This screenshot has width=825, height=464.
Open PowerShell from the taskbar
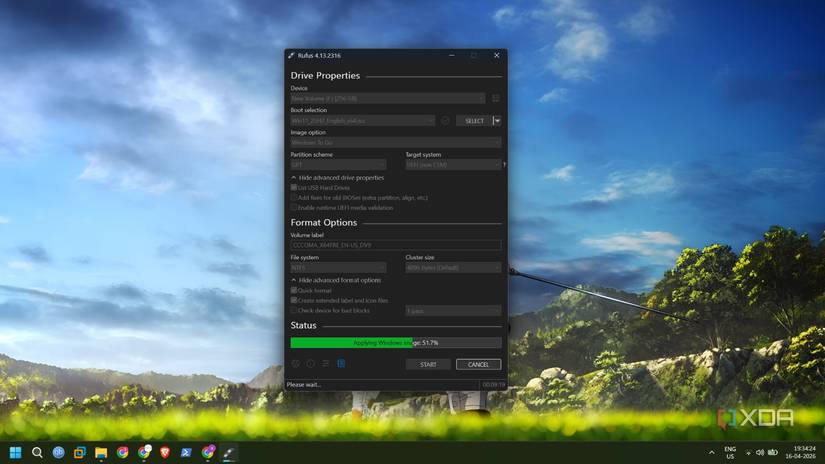coord(186,452)
